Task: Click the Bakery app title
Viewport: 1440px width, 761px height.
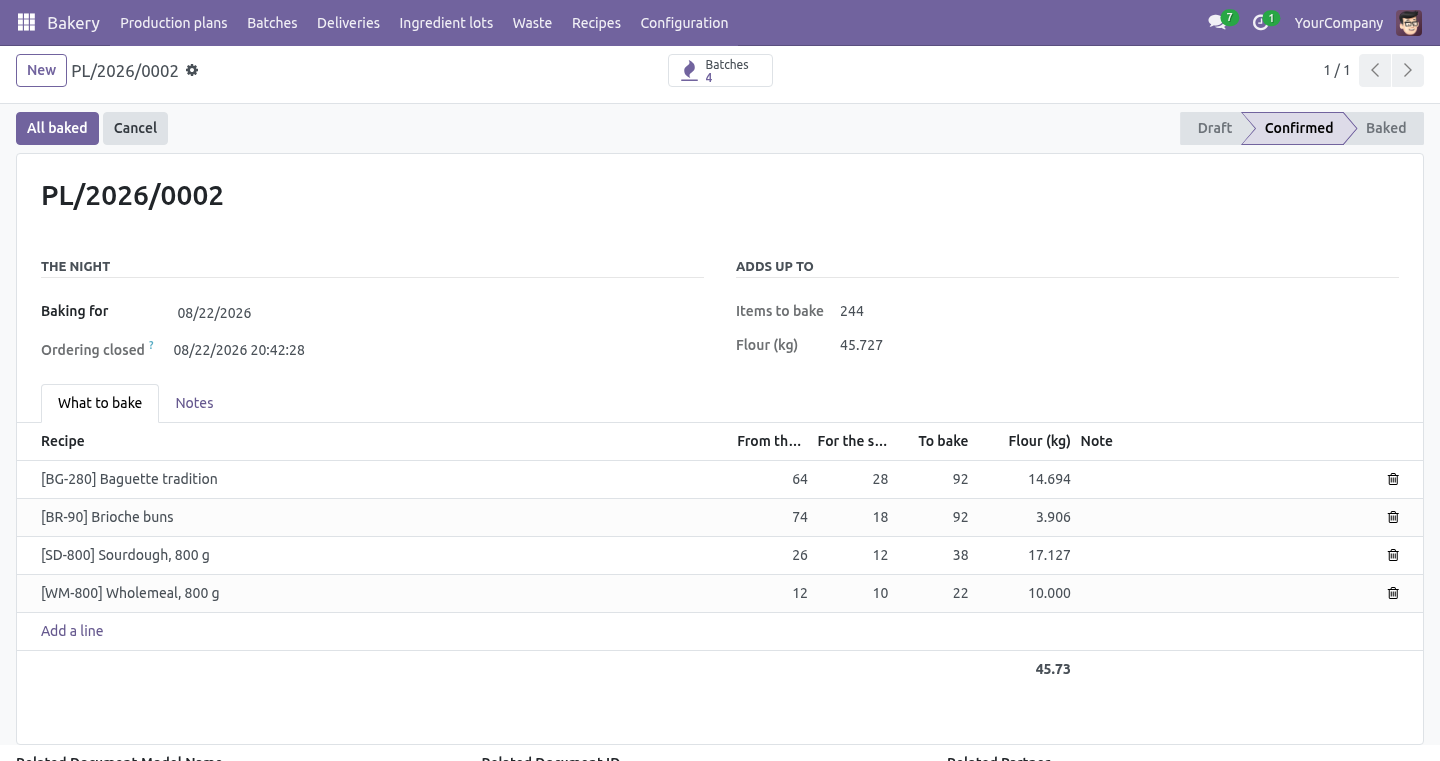Action: pos(73,22)
